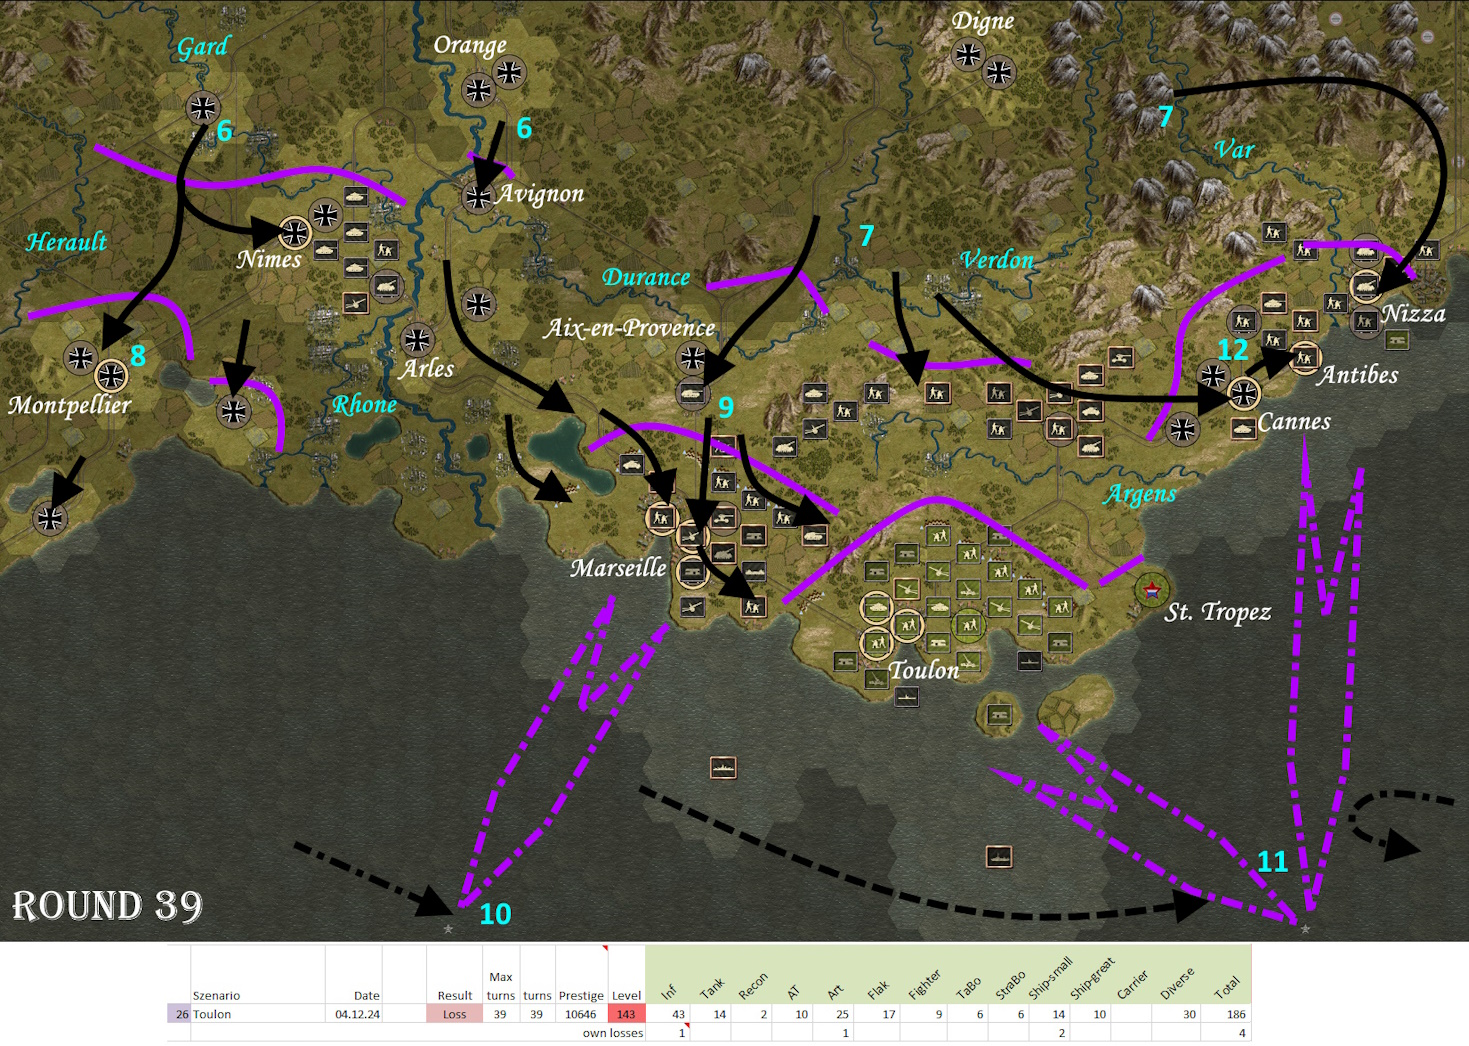This screenshot has height=1046, width=1469.
Task: Select gold-ringed cross marker above Montpellier
Action: coord(111,376)
